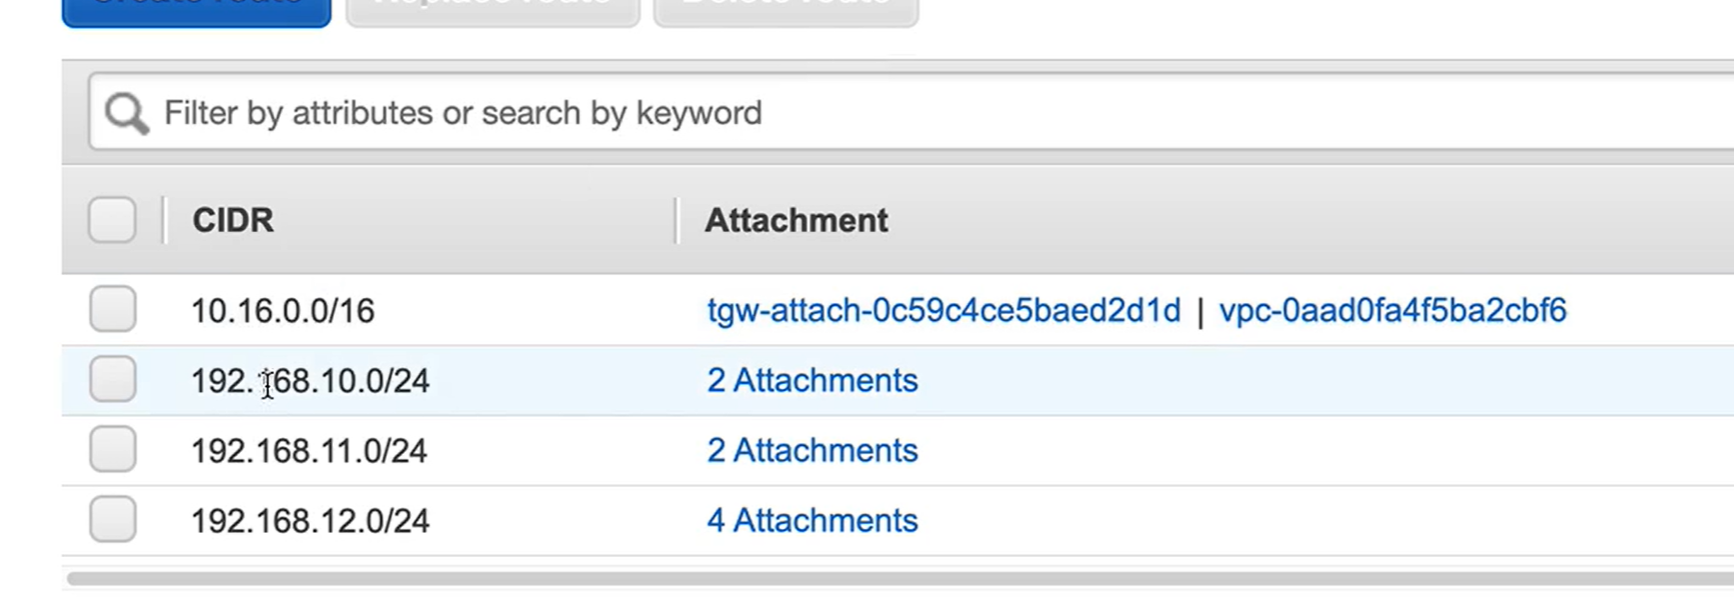The width and height of the screenshot is (1734, 615).
Task: Select the checkbox for route 10.16.0.0/16
Action: [112, 309]
